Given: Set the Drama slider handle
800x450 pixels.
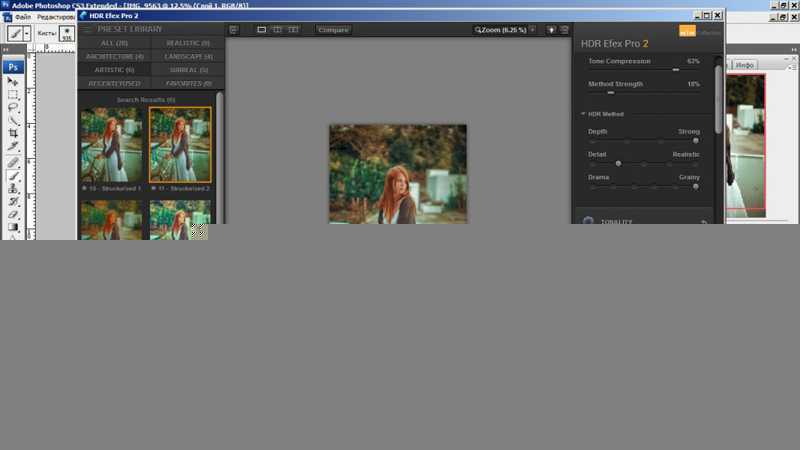Looking at the screenshot, I should [695, 186].
